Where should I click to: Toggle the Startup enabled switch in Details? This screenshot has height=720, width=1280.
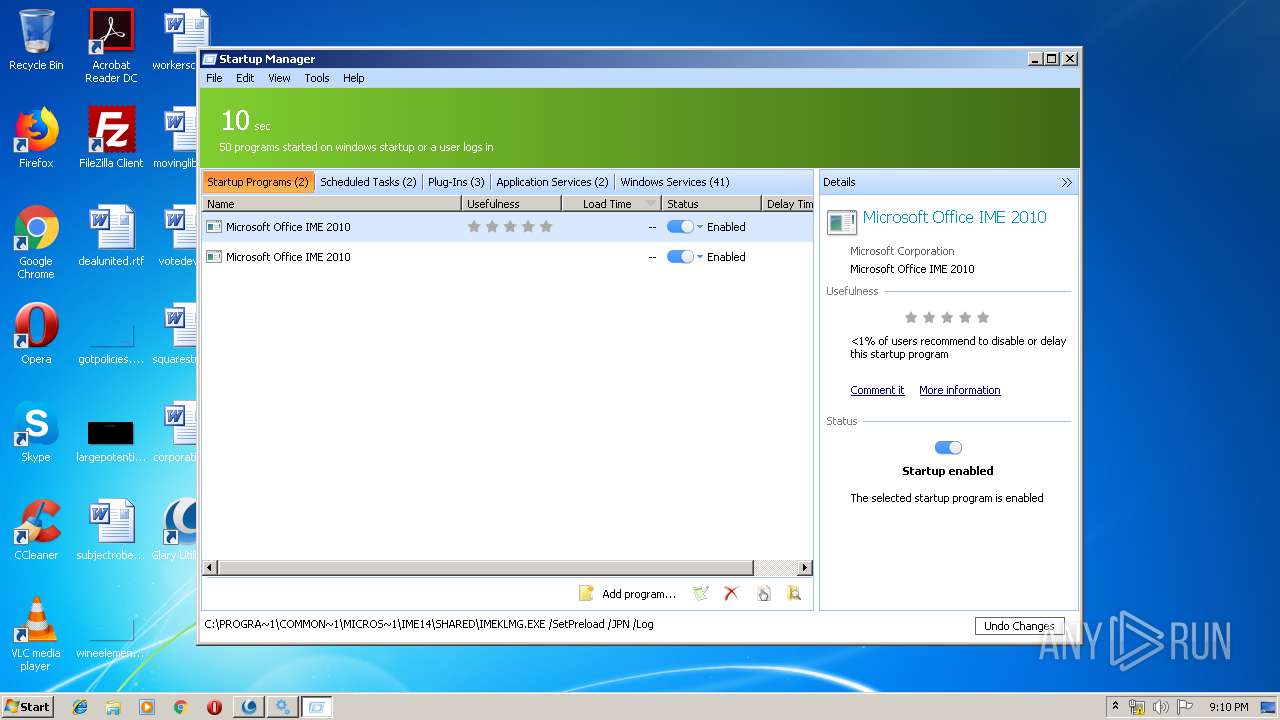tap(948, 448)
